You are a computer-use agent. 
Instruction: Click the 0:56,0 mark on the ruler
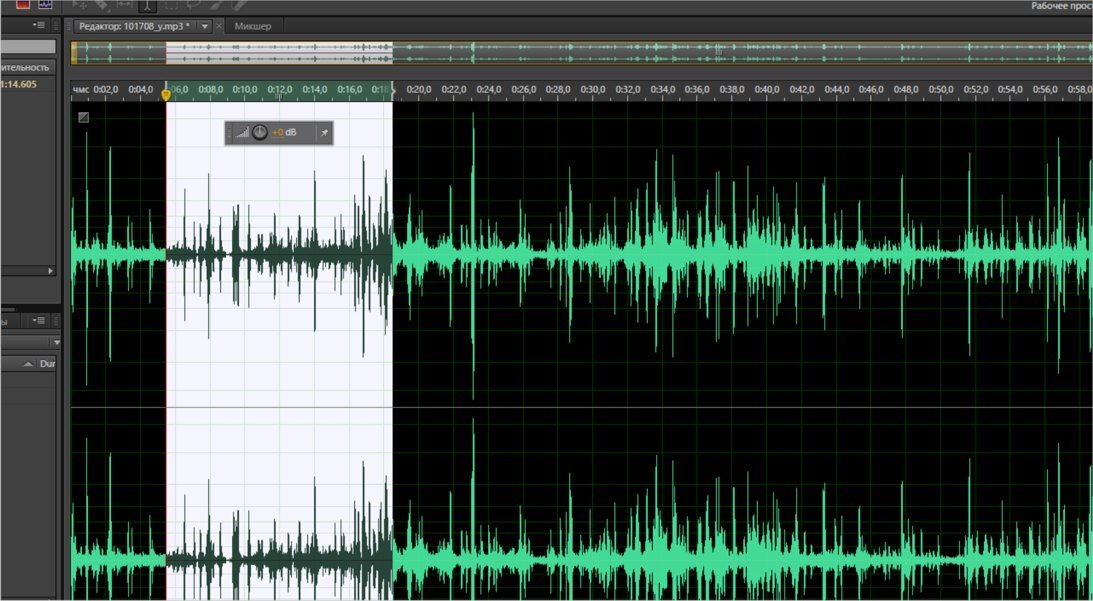point(1046,90)
